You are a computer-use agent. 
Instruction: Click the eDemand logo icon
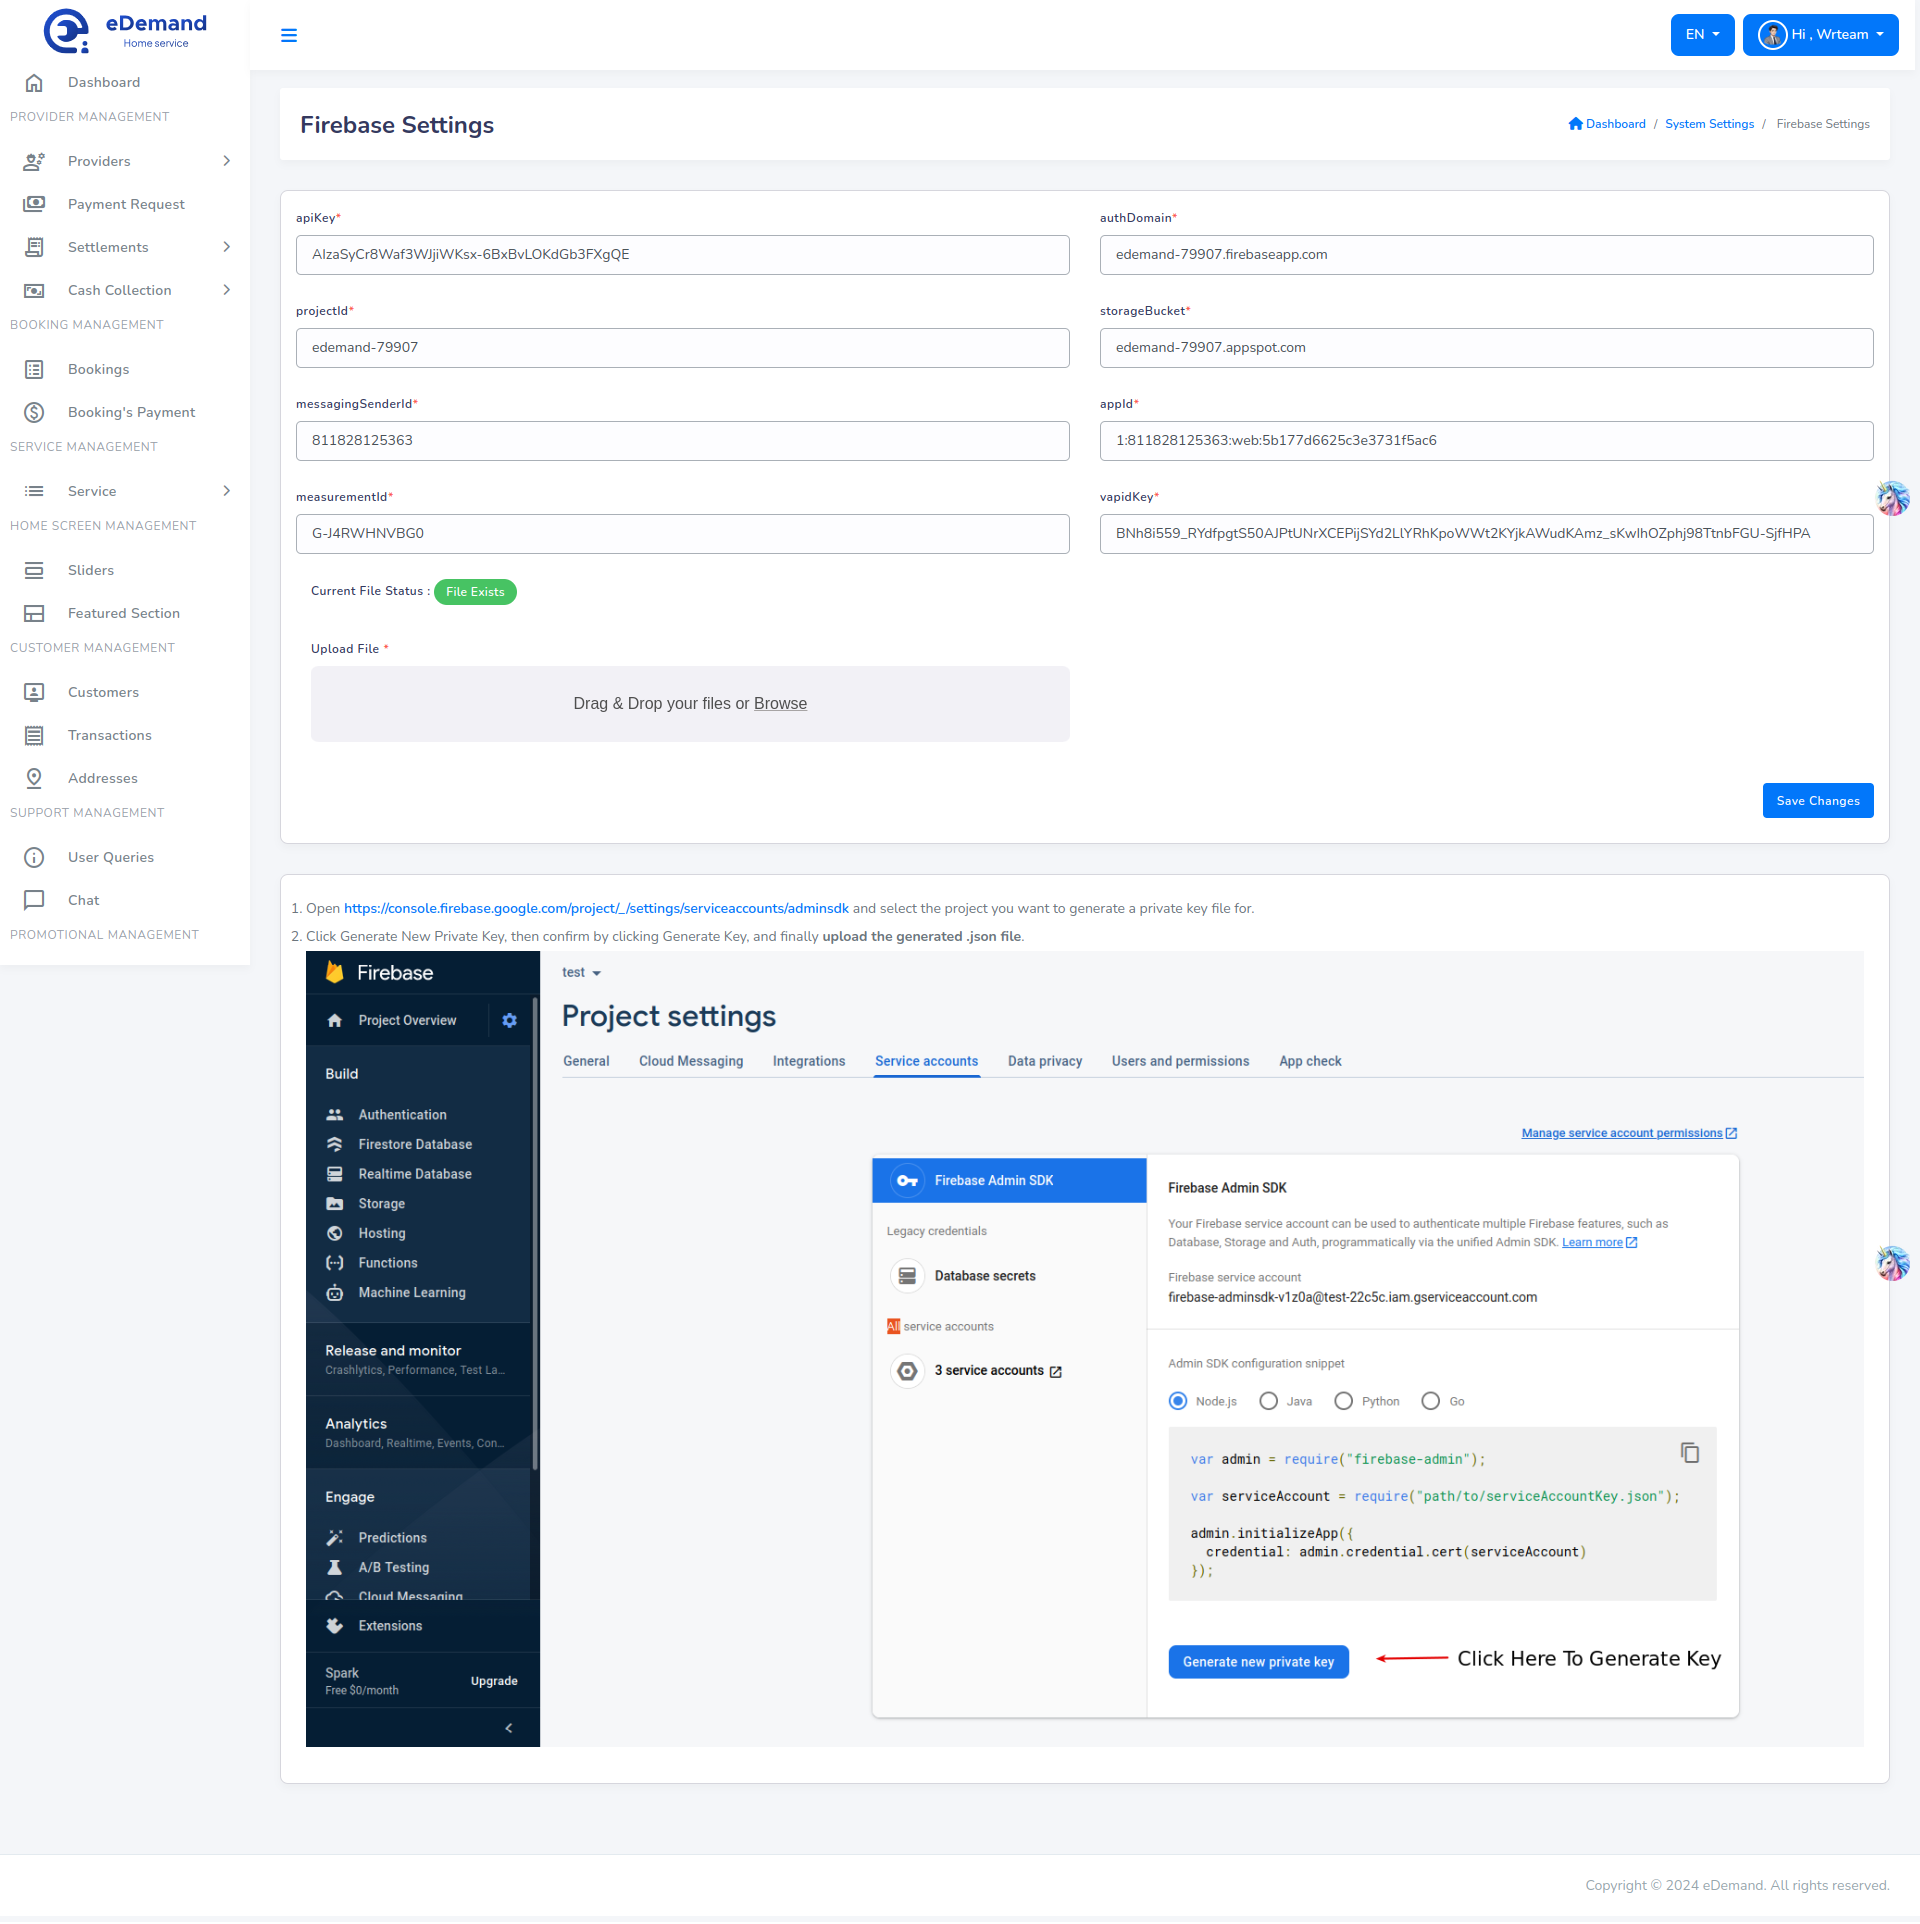[x=66, y=31]
